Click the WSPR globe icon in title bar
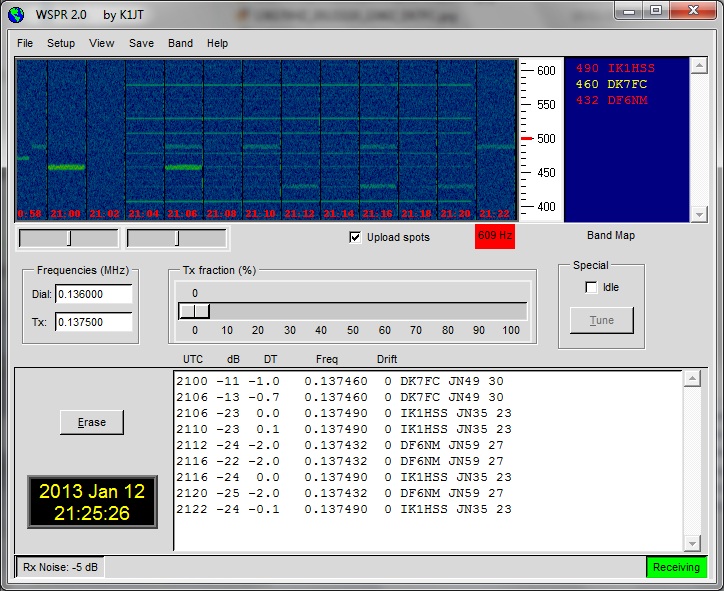724x591 pixels. pyautogui.click(x=15, y=12)
